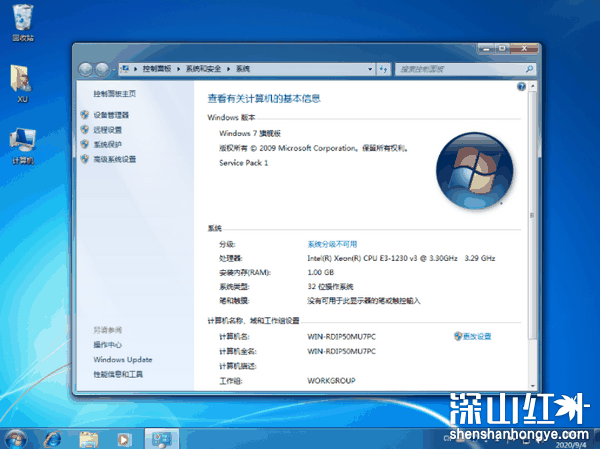
Task: Open 系统保护 link
Action: 108,144
